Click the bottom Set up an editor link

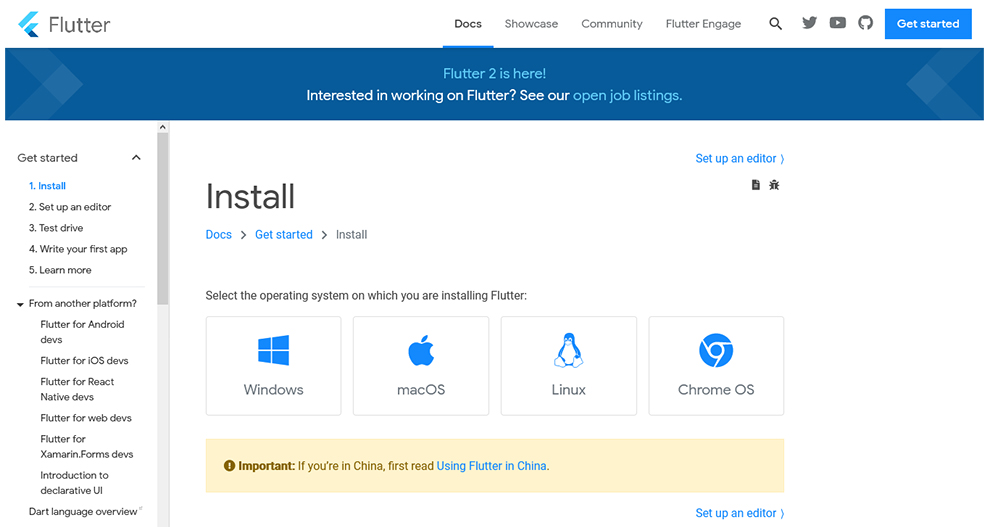point(739,513)
